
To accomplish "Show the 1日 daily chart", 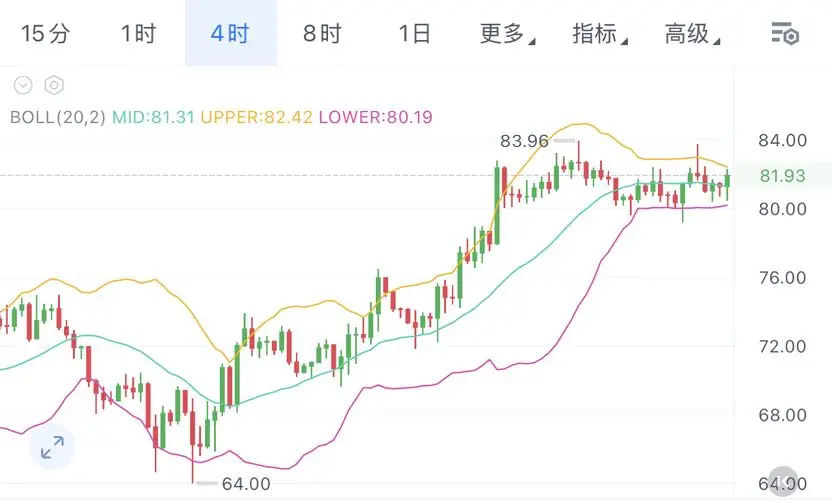I will pyautogui.click(x=414, y=33).
